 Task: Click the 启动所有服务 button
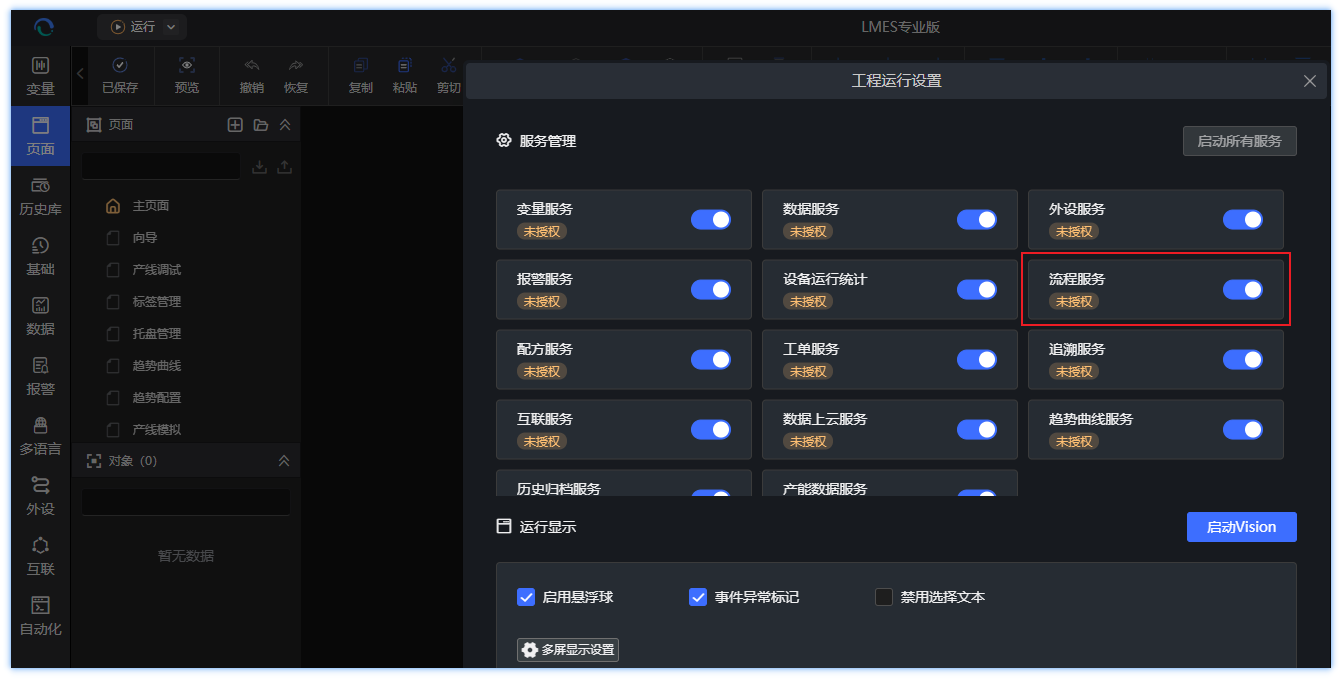[x=1239, y=141]
